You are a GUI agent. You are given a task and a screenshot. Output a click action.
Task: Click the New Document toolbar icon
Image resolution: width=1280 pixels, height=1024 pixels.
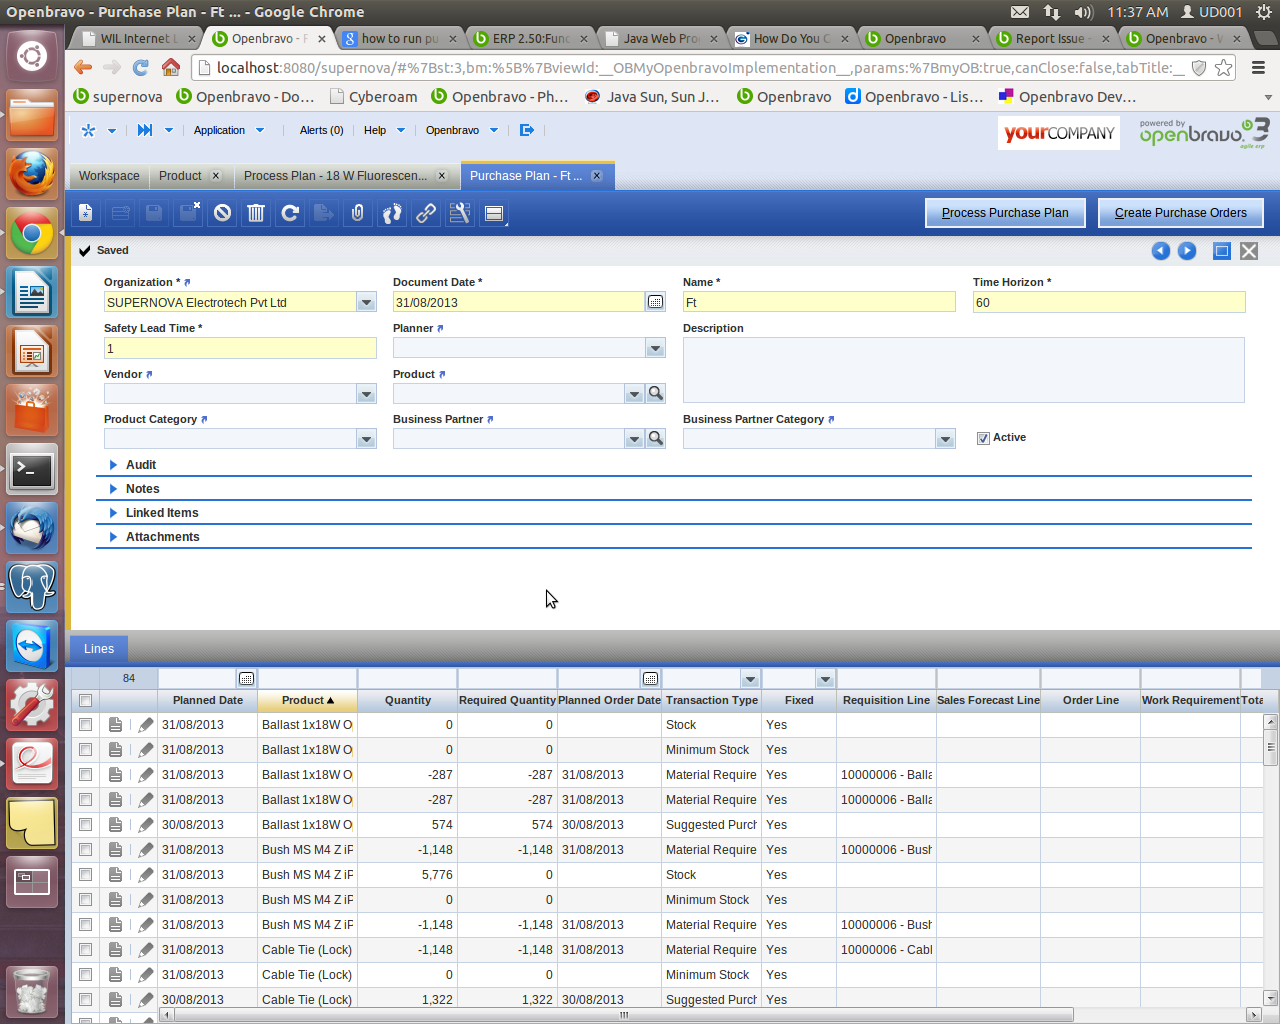click(x=86, y=213)
